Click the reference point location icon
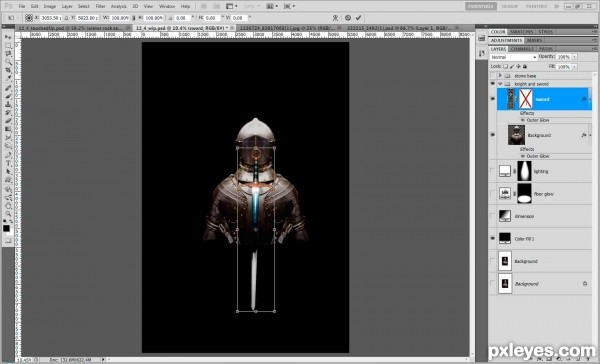The height and width of the screenshot is (364, 600). click(29, 18)
